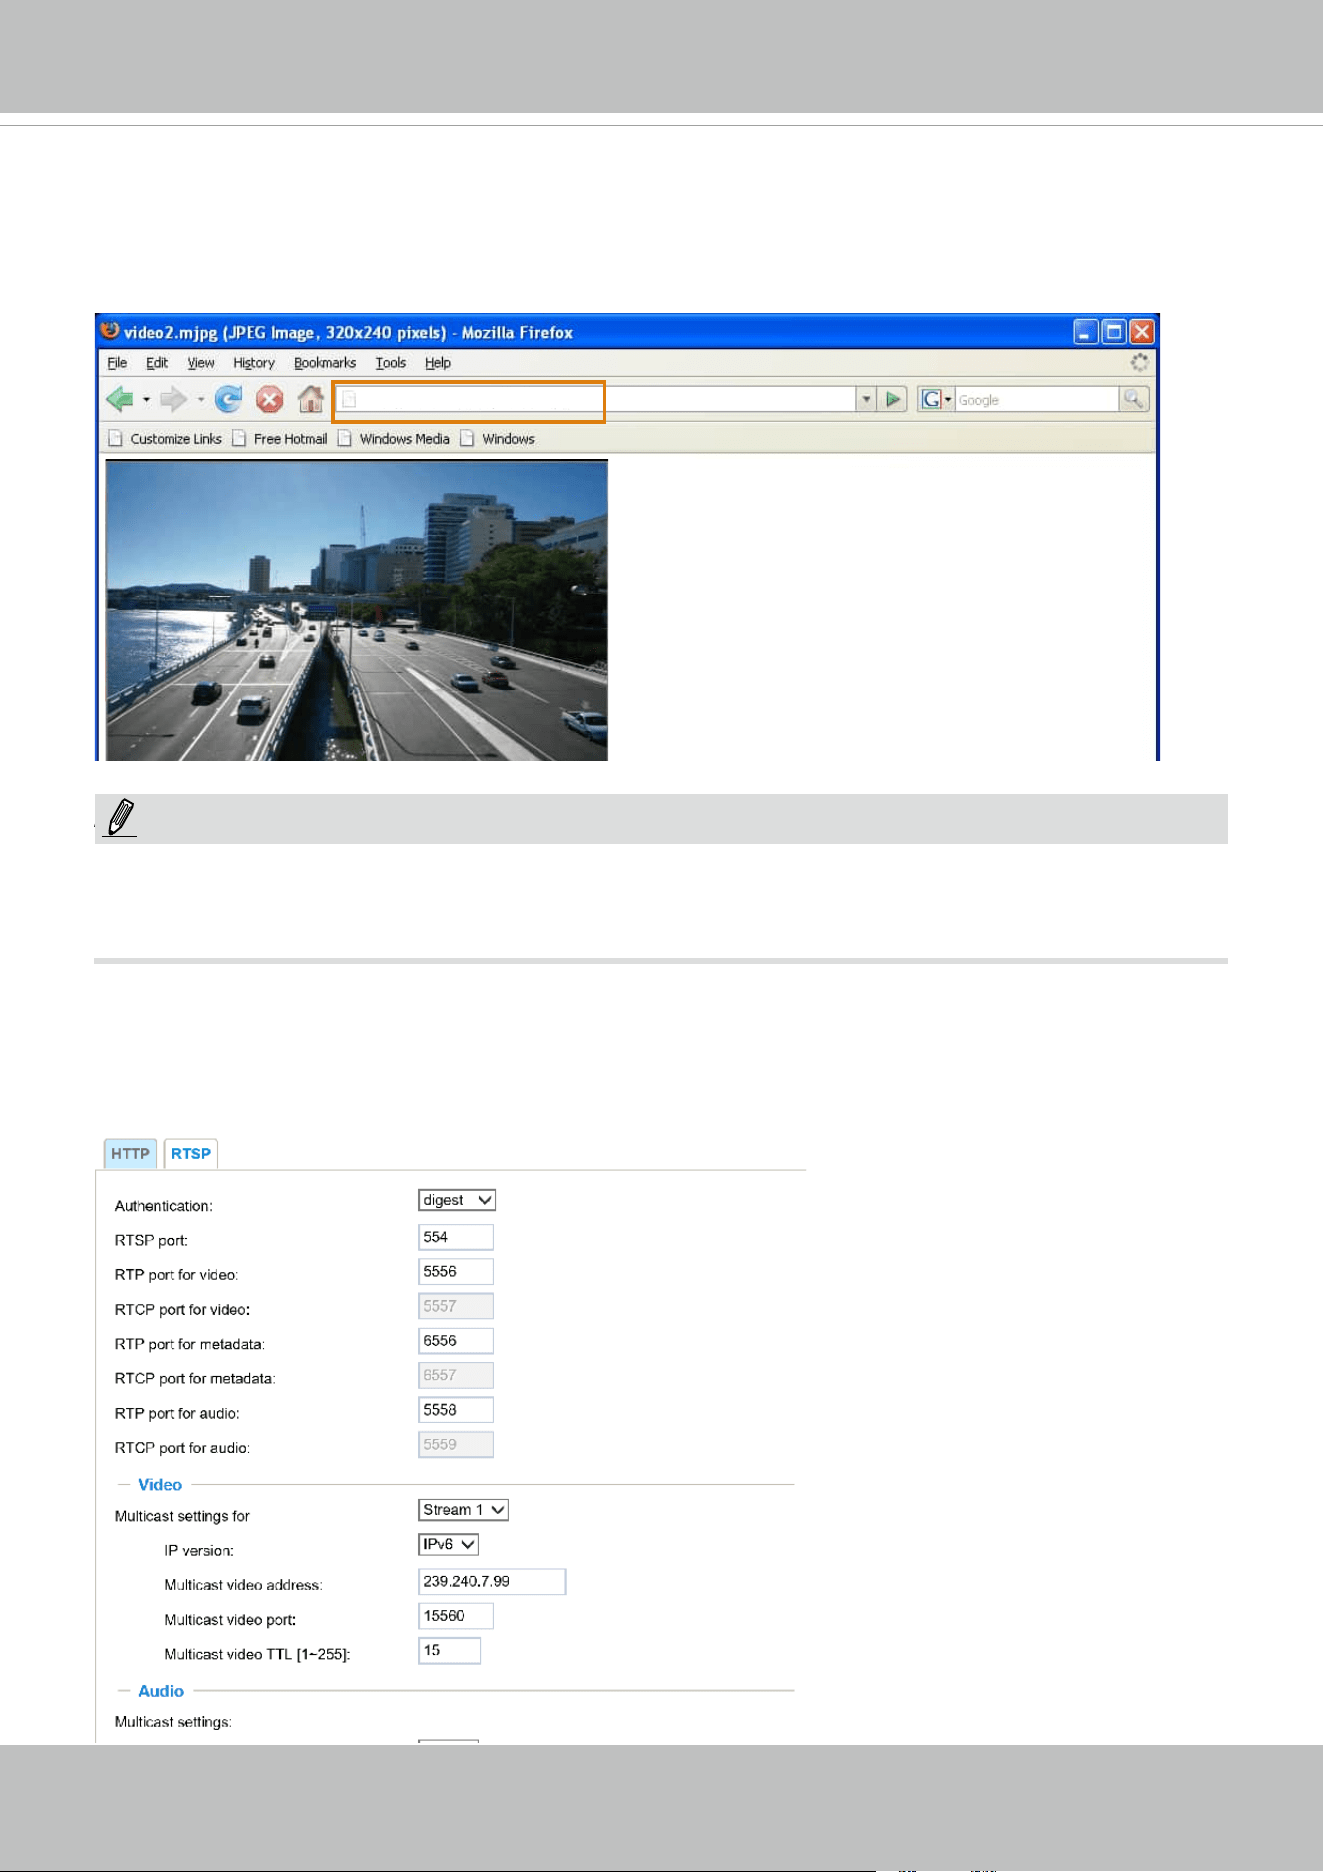
Task: Open the File menu
Action: click(x=117, y=363)
